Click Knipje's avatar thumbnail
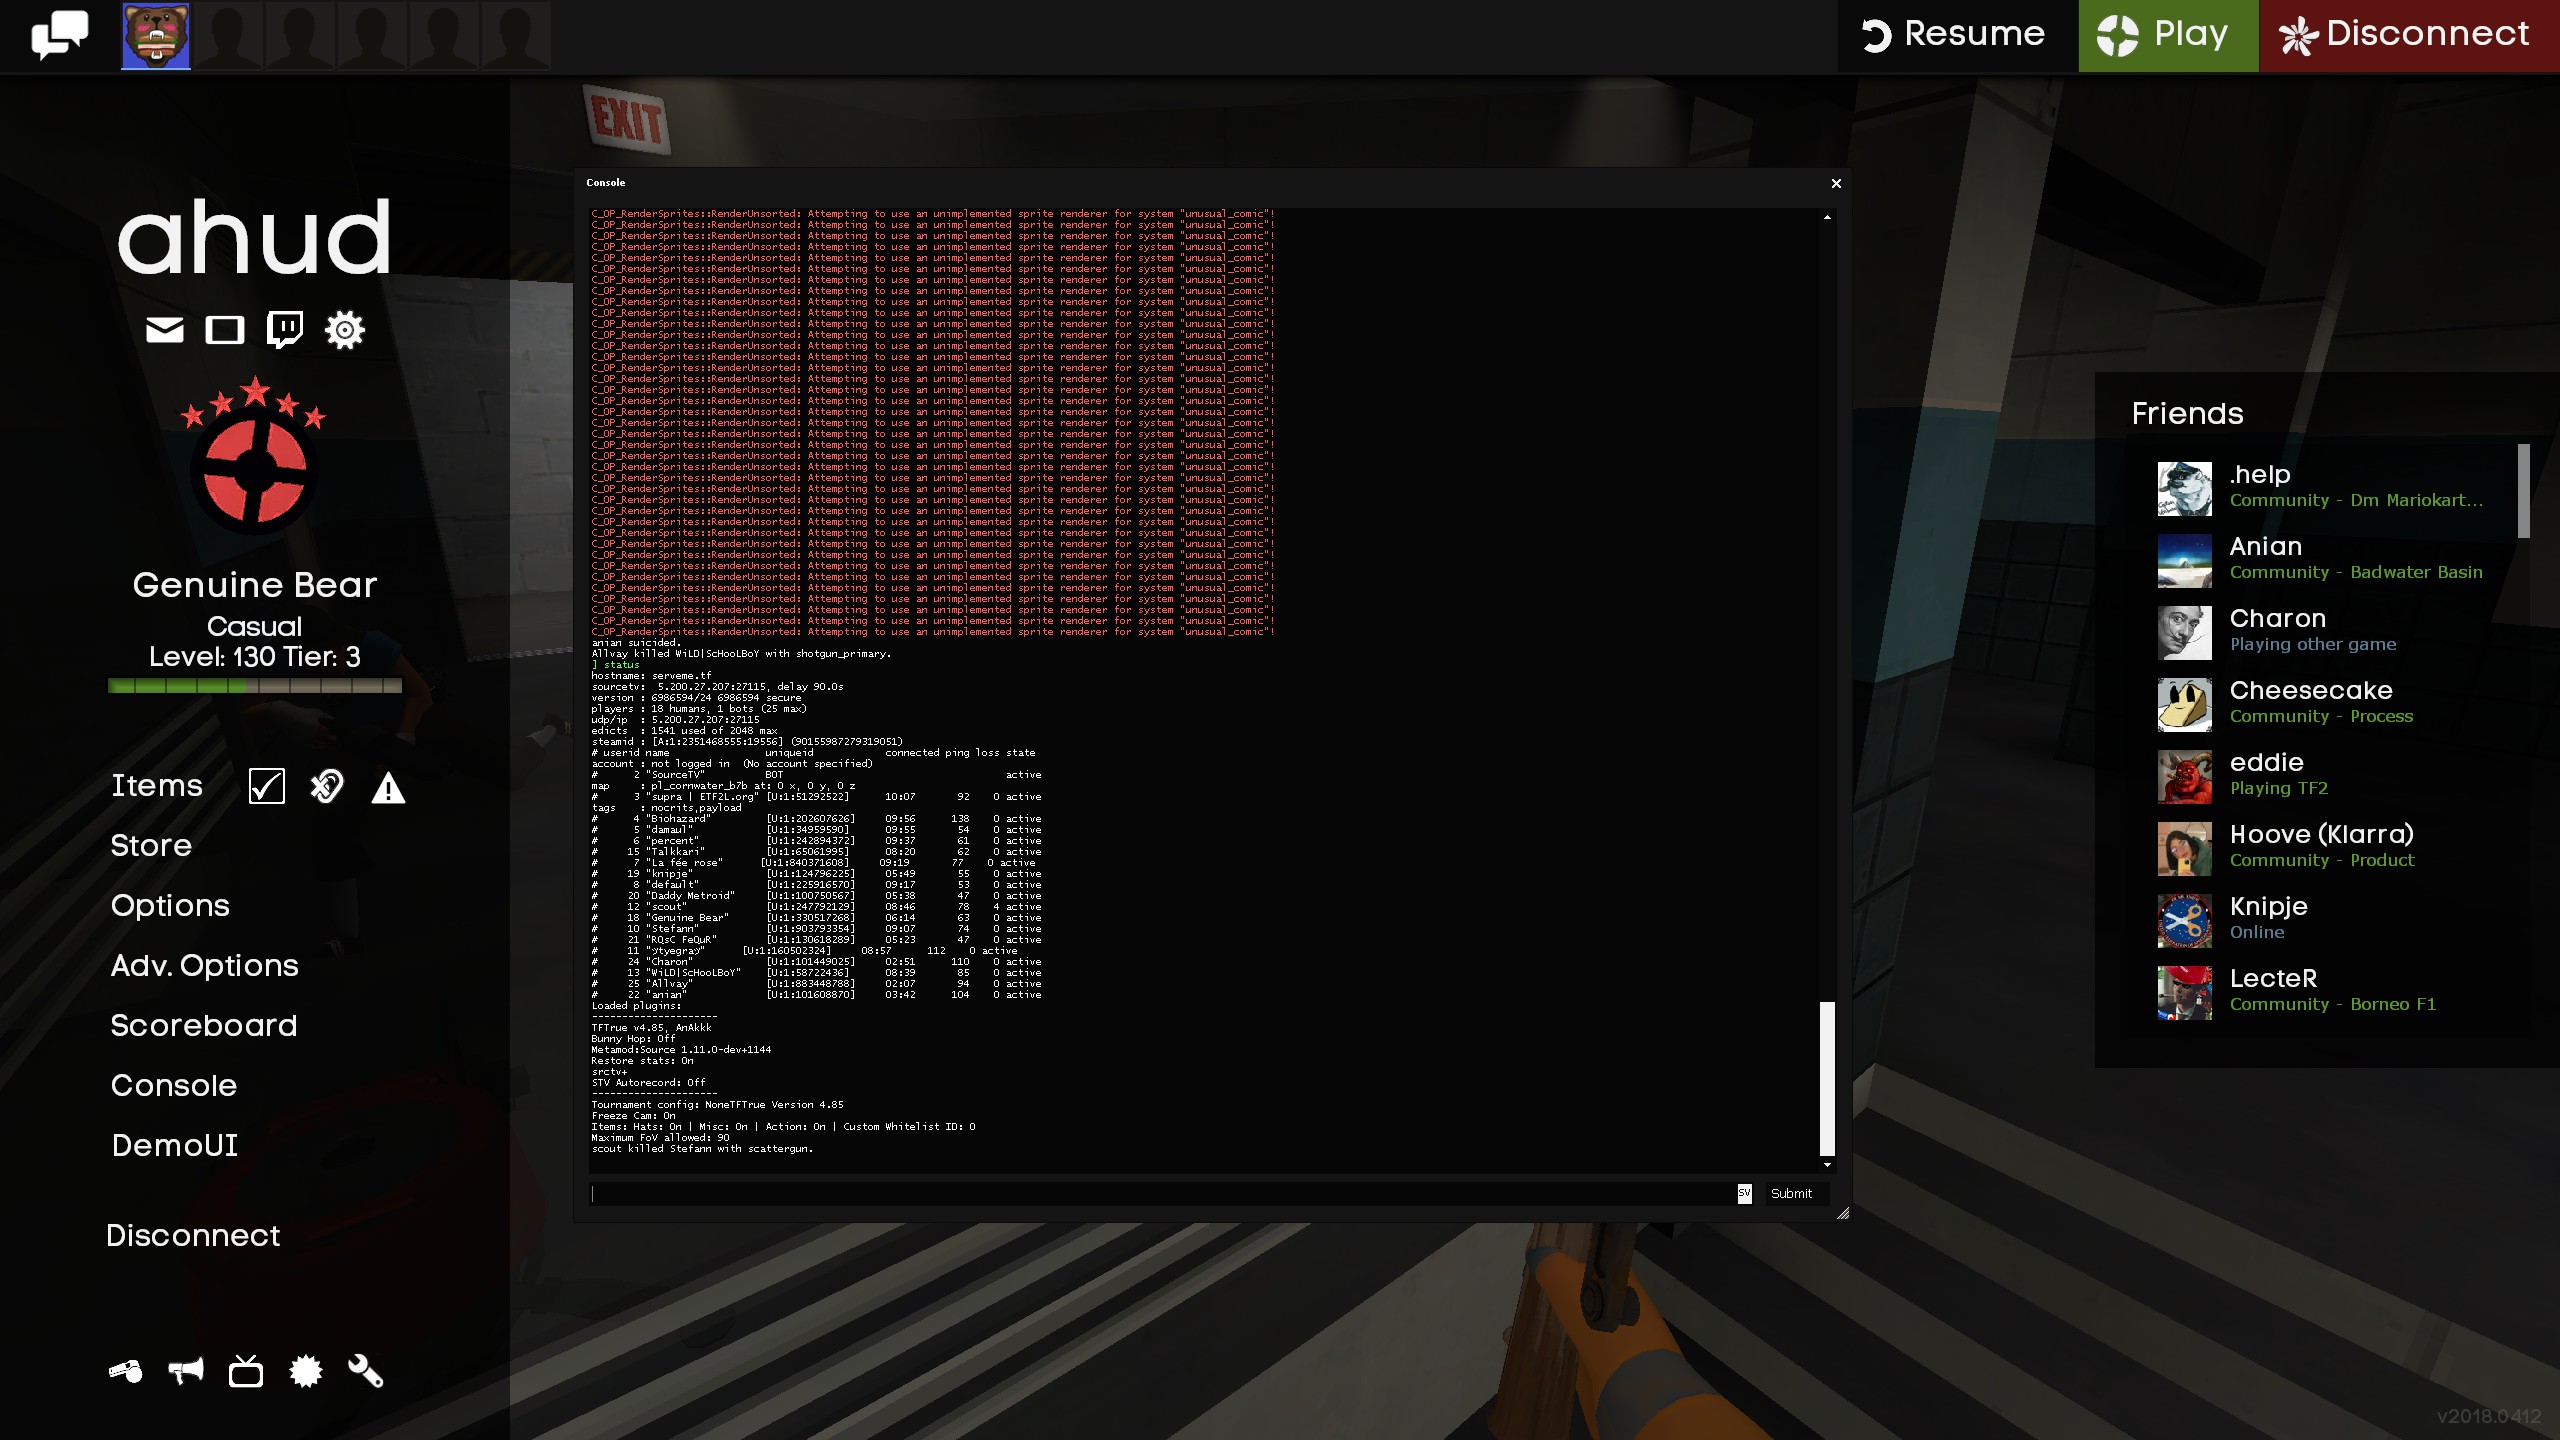The width and height of the screenshot is (2560, 1440). tap(2185, 921)
